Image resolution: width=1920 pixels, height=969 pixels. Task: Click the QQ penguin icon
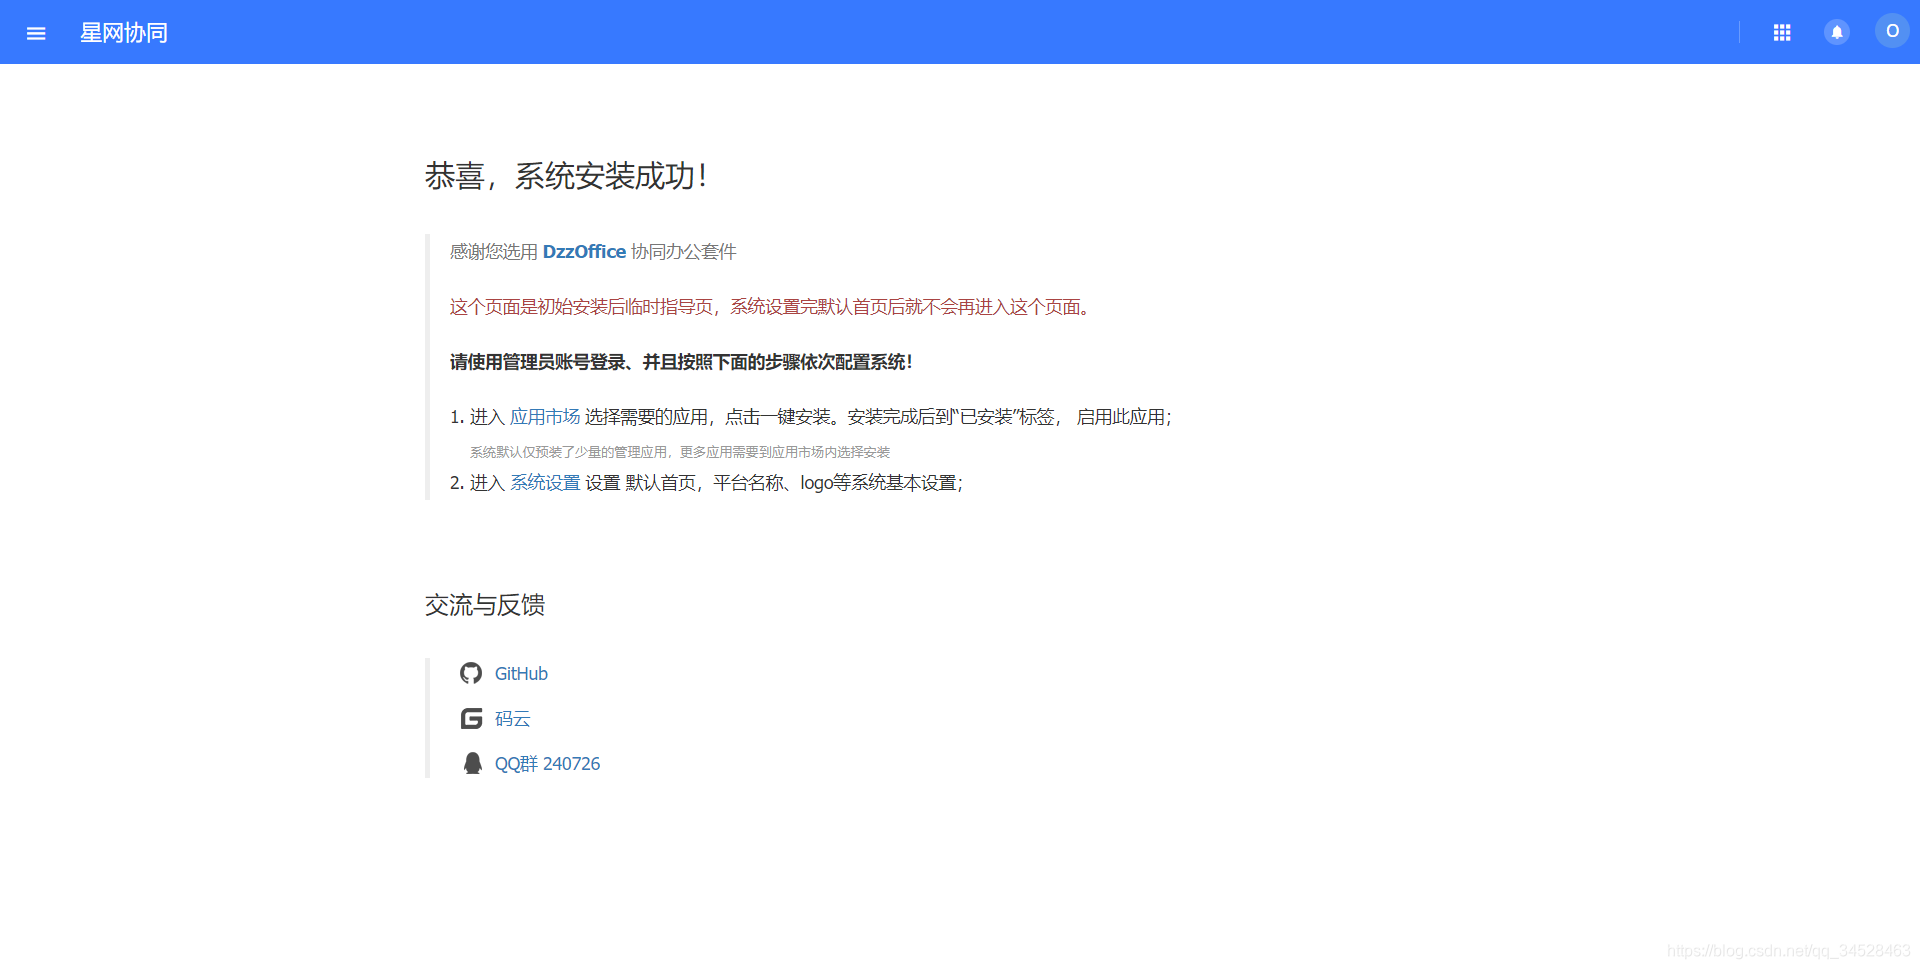[x=472, y=762]
